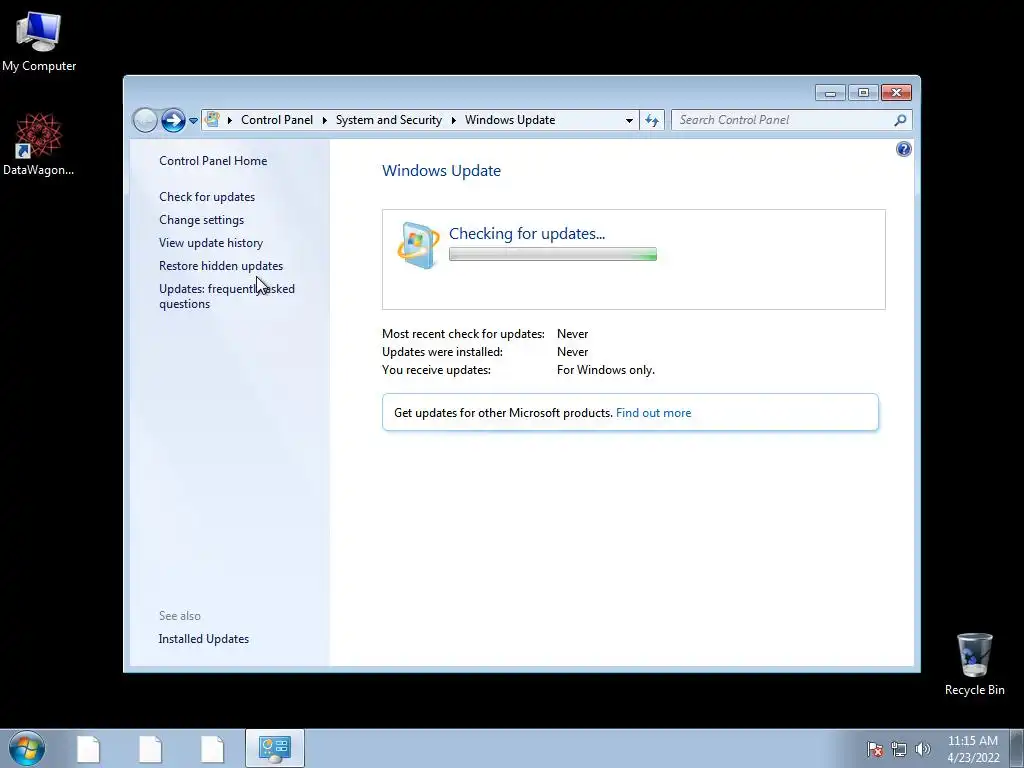Open network tray icon
This screenshot has height=768, width=1024.
(x=899, y=749)
